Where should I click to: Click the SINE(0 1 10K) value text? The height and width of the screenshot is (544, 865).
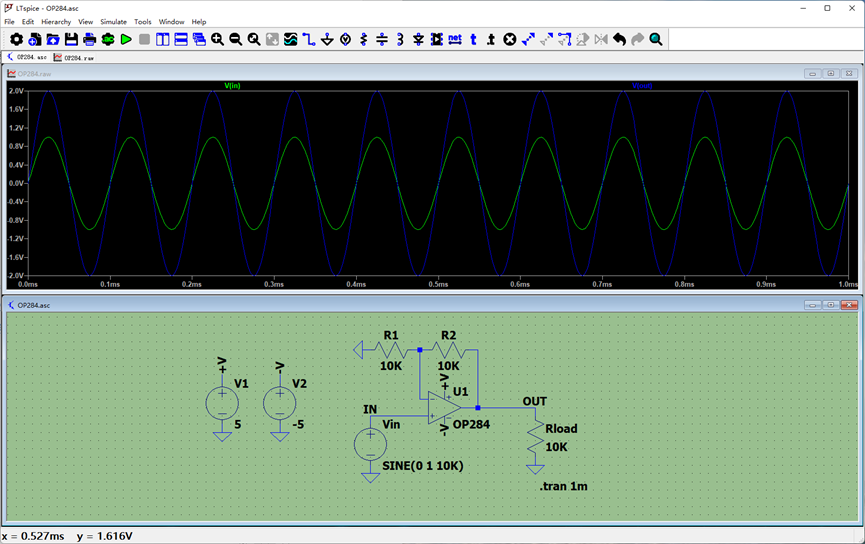click(x=423, y=466)
